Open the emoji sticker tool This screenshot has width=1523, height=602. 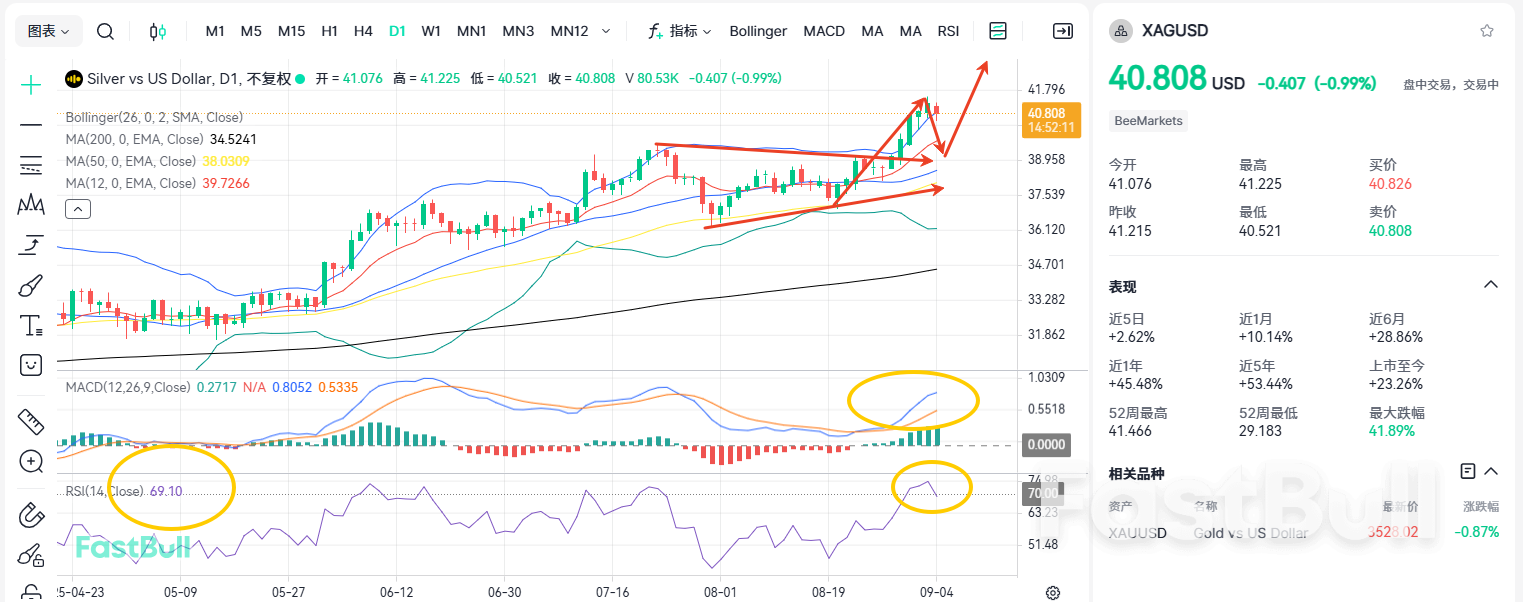(30, 365)
